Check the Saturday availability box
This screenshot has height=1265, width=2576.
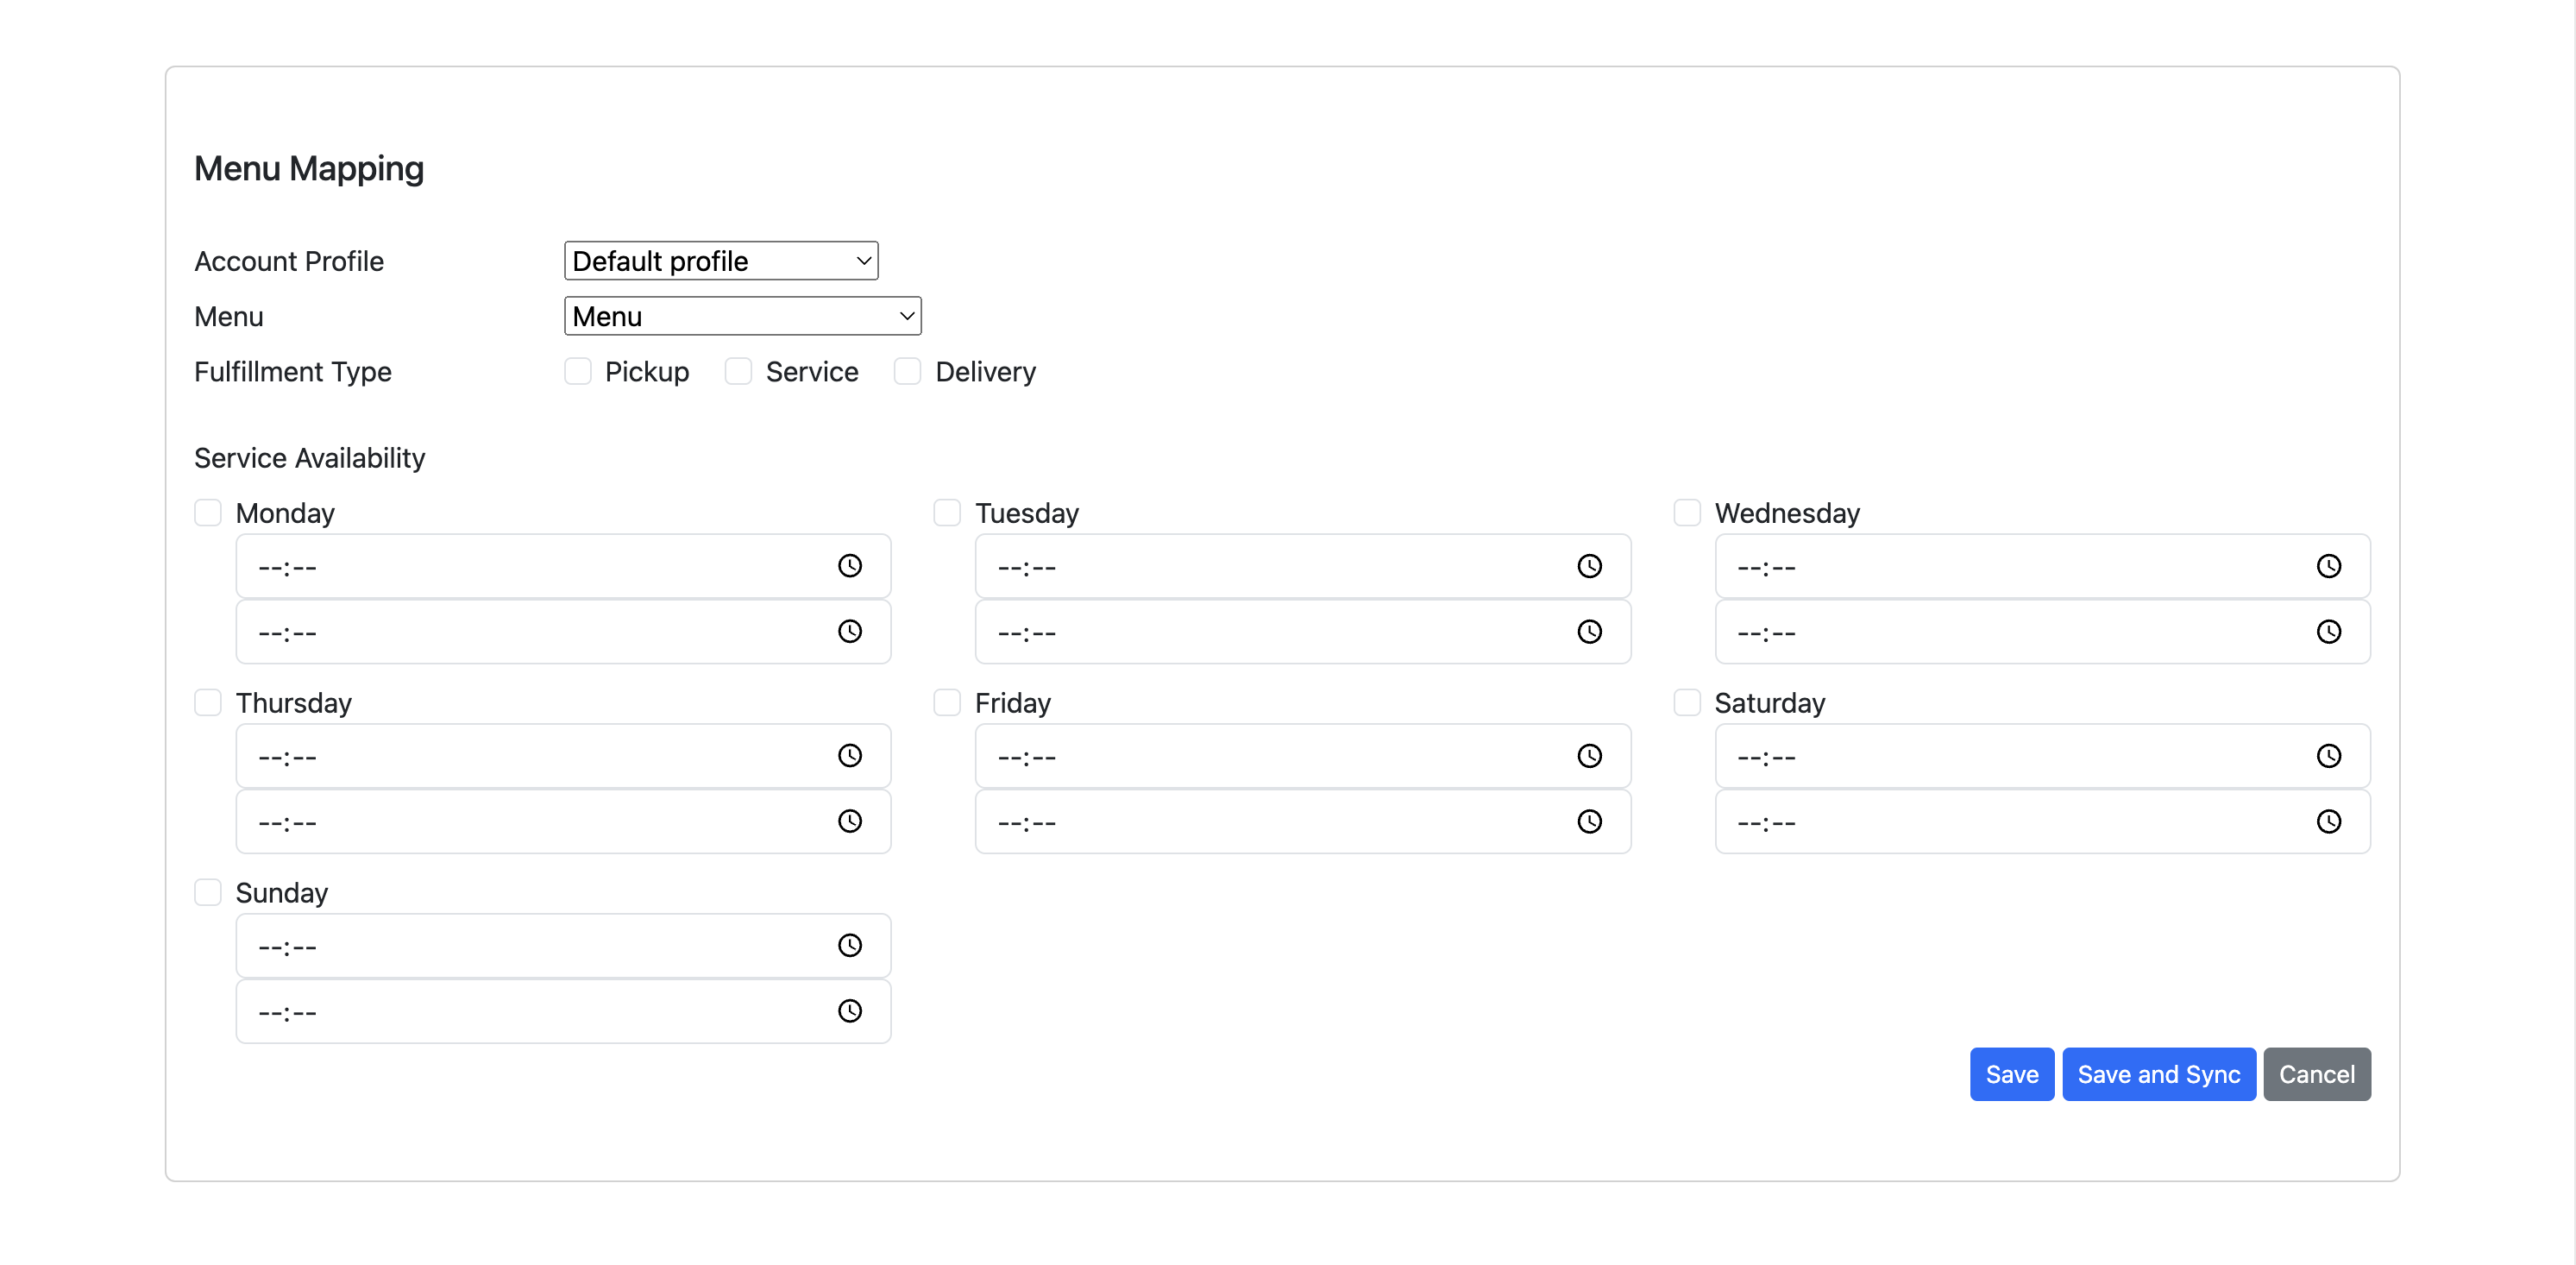pos(1687,702)
